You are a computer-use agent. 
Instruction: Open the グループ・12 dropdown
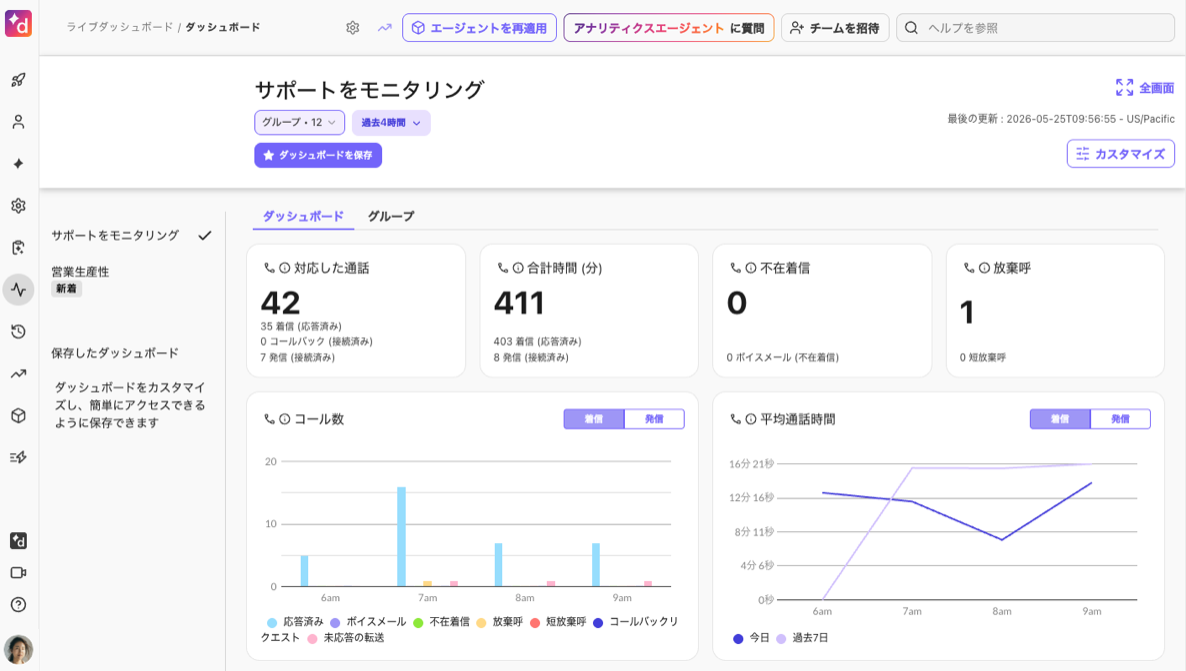tap(300, 123)
